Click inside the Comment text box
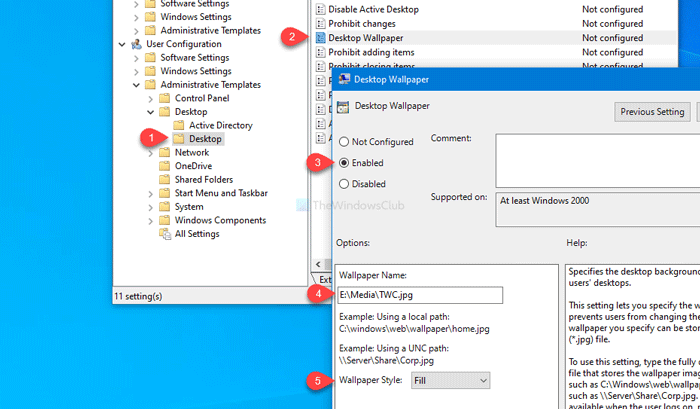 598,161
